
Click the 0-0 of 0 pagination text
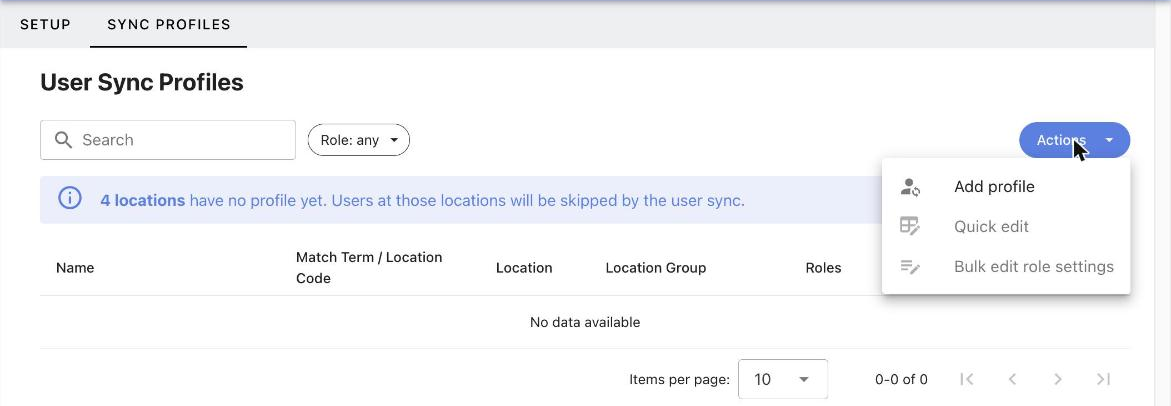[x=901, y=379]
